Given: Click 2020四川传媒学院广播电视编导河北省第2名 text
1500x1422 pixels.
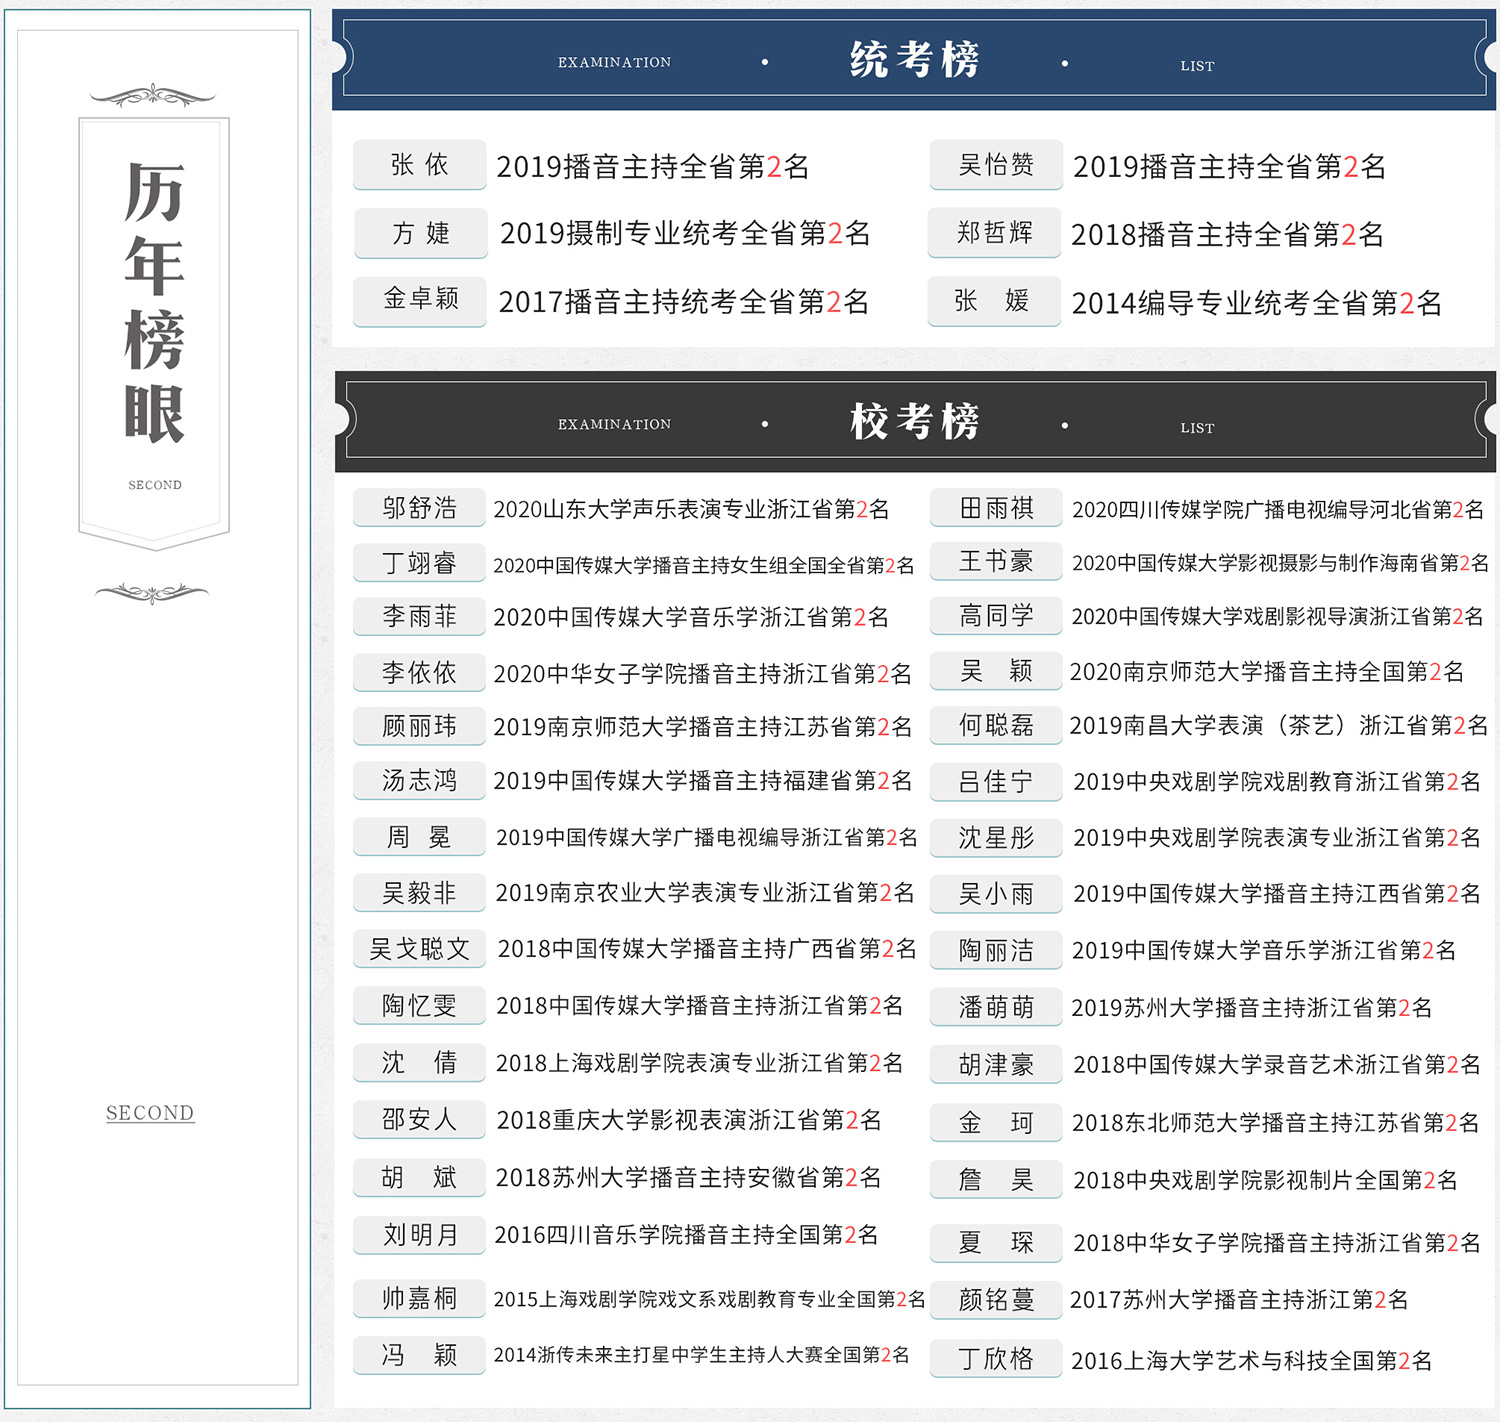Looking at the screenshot, I should pyautogui.click(x=1278, y=510).
